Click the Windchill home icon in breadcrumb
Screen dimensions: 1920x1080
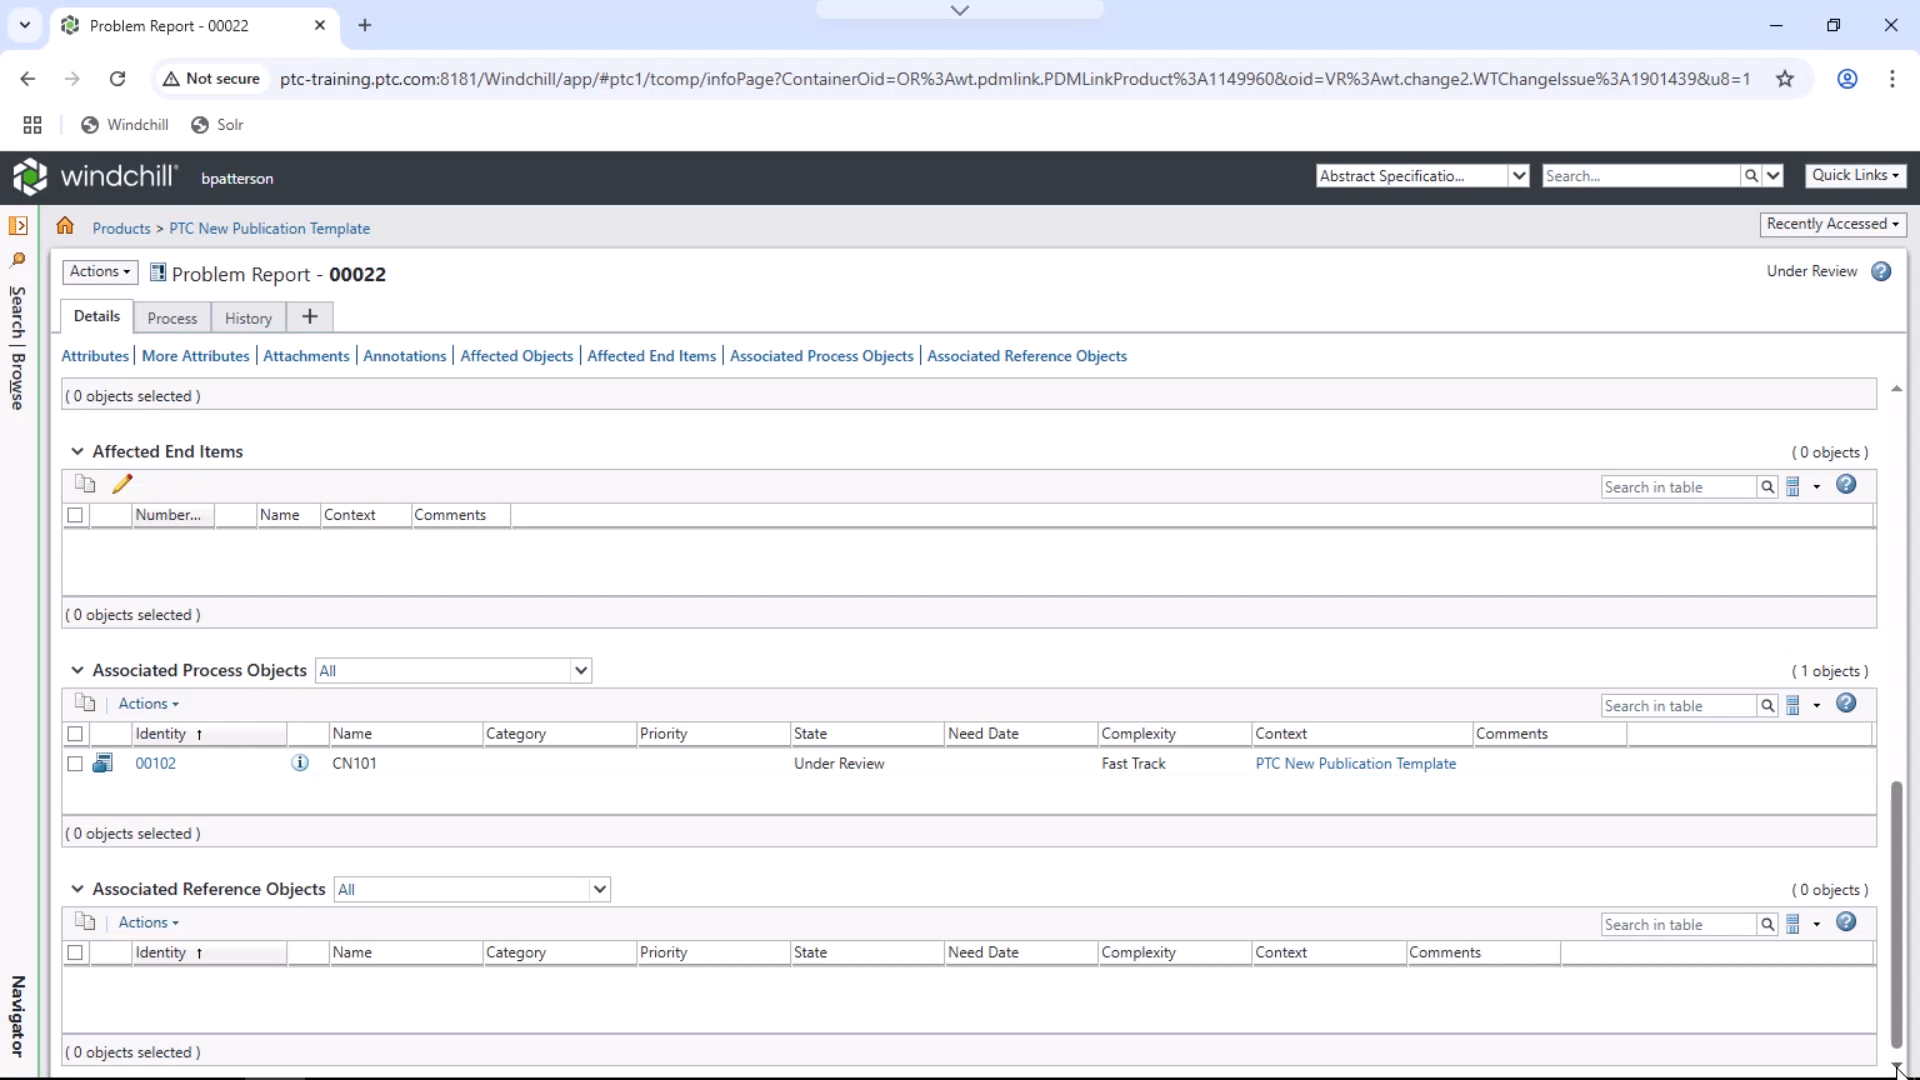(65, 226)
